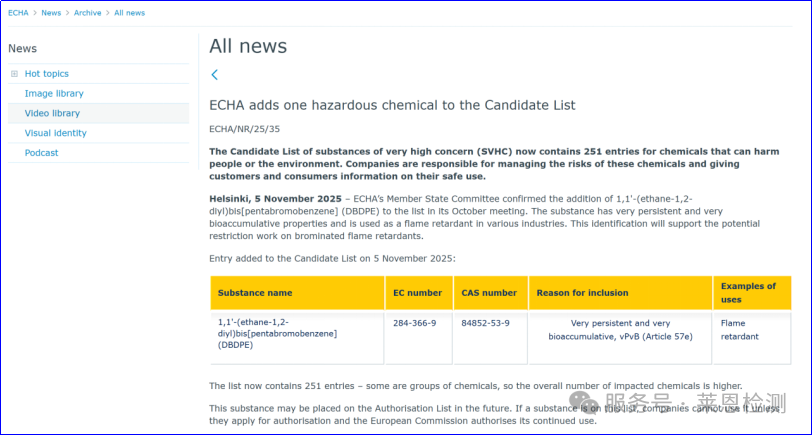Open Hot topics in sidebar
This screenshot has width=812, height=435.
47,74
